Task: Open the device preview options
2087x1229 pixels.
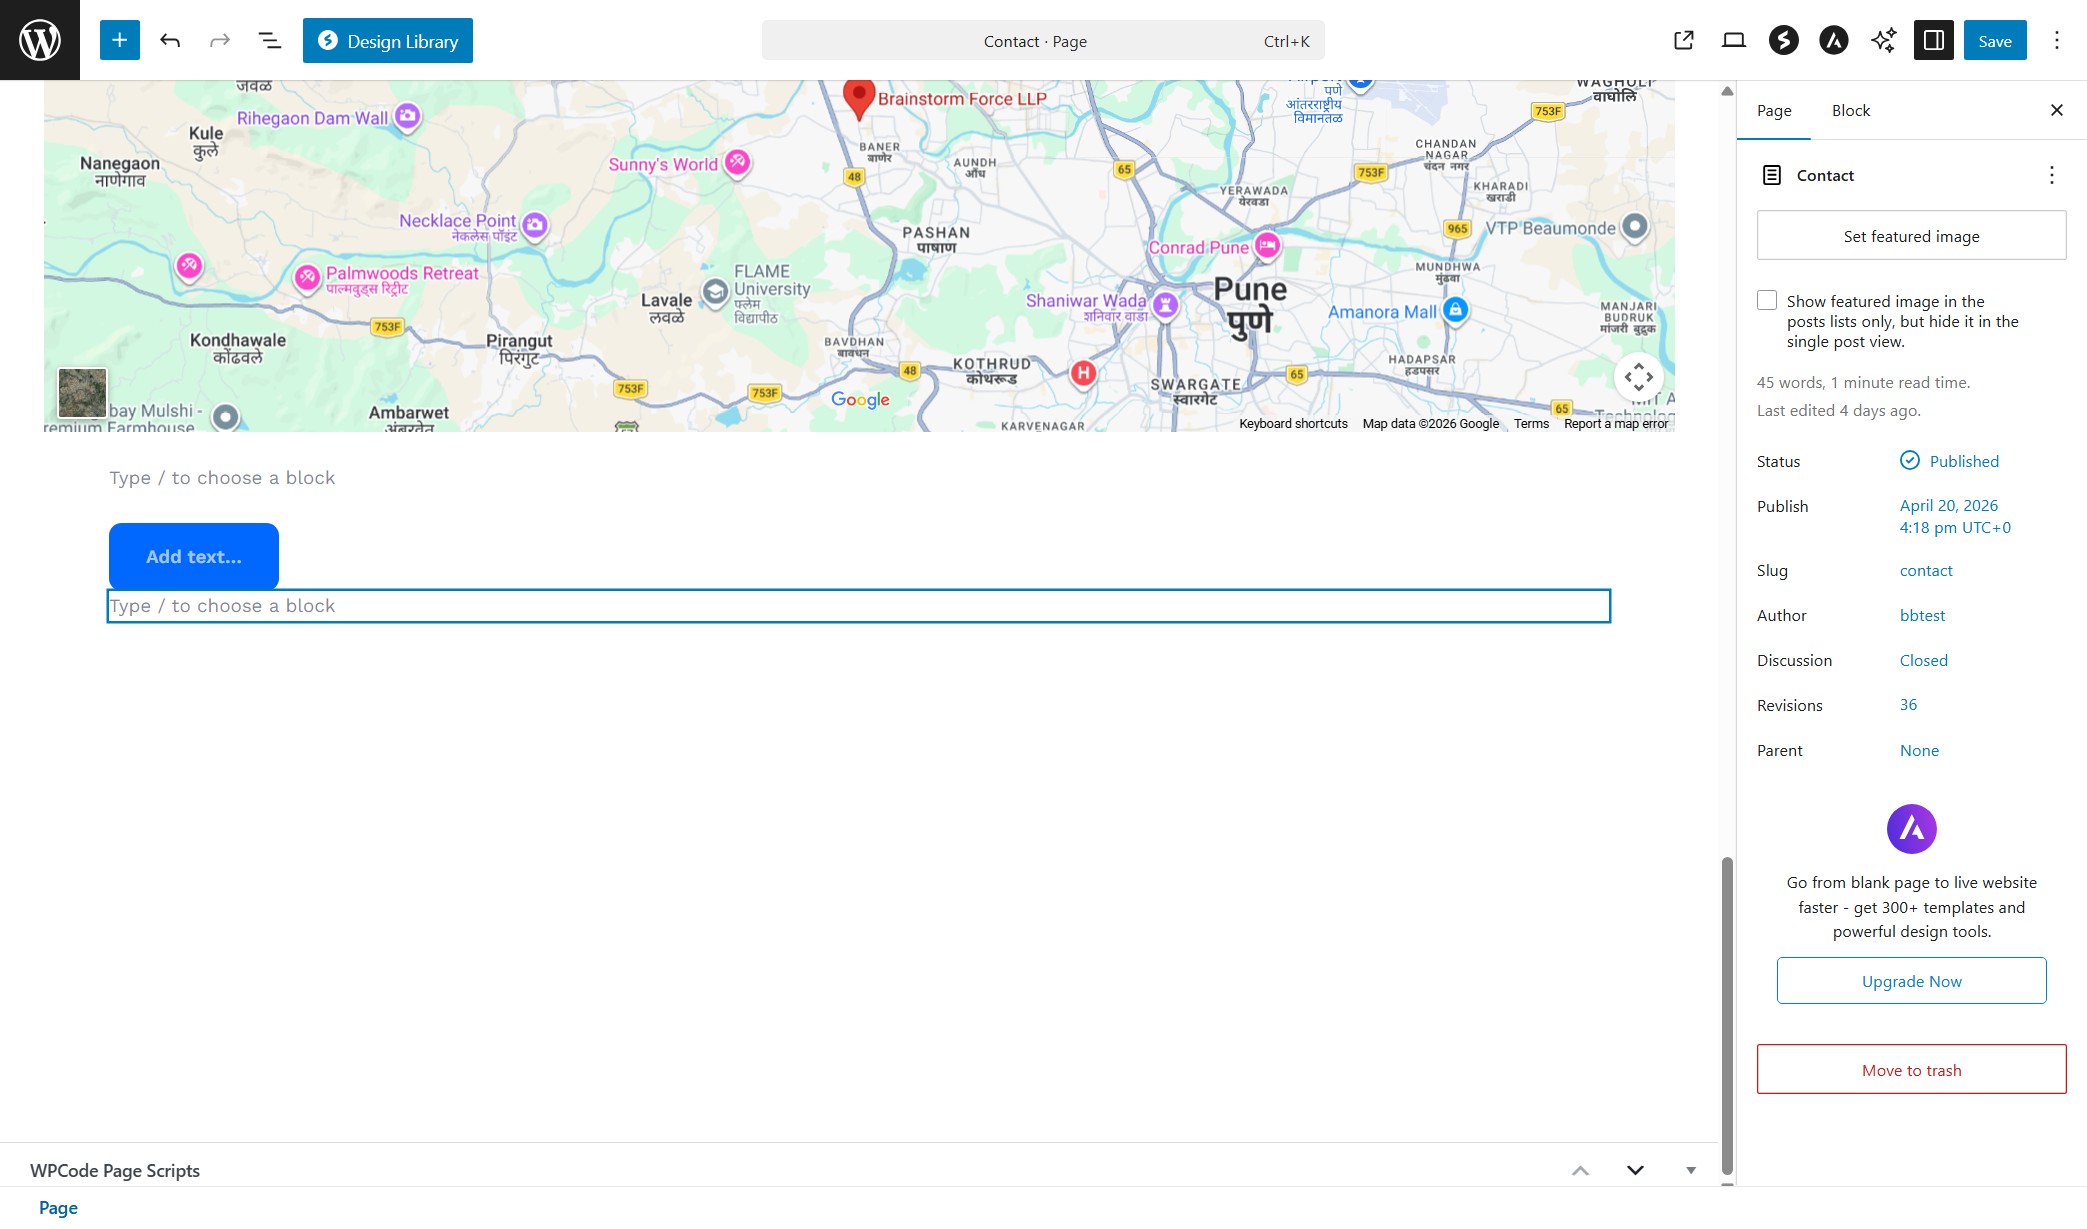Action: 1734,40
